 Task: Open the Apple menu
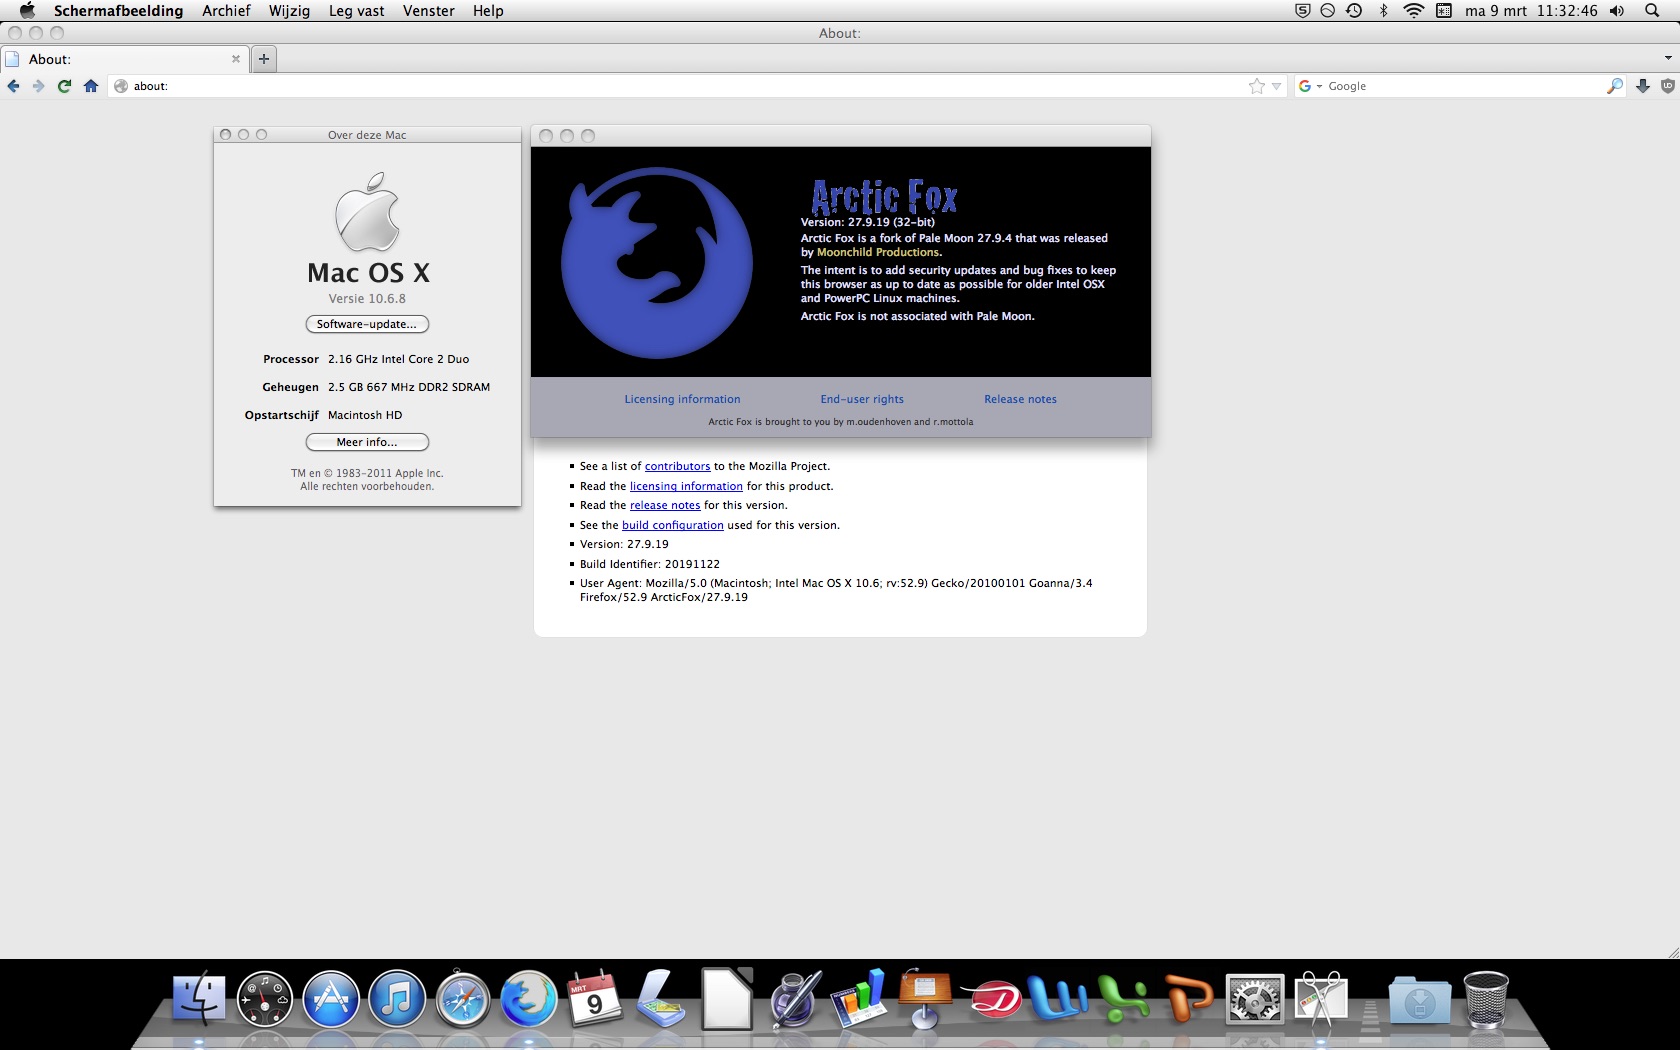27,11
